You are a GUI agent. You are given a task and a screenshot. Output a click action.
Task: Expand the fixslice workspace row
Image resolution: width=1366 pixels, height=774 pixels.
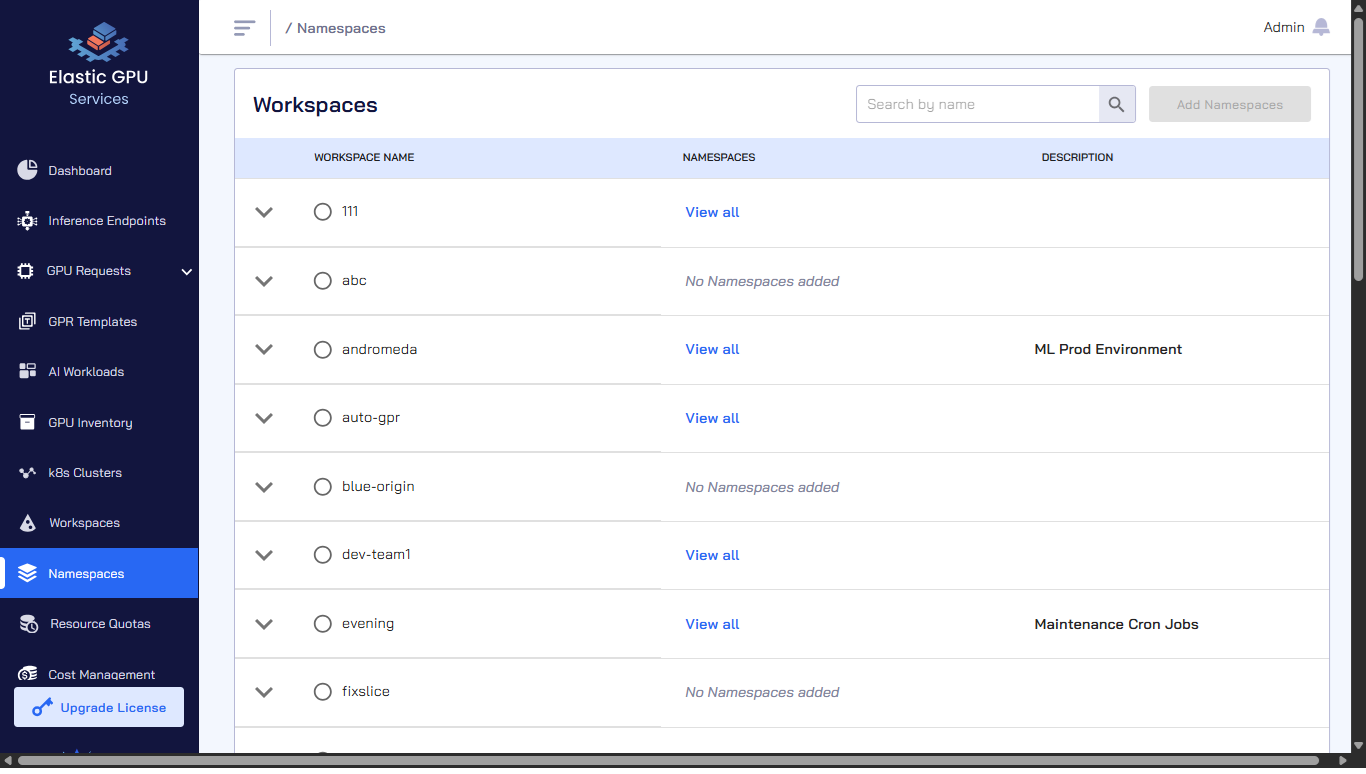pos(264,692)
